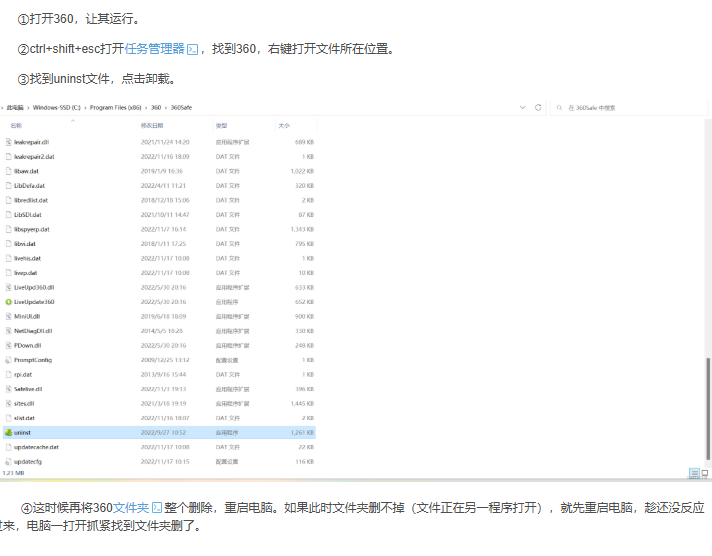Click the 1,022 KB size of libaw.dat
The height and width of the screenshot is (556, 712).
pyautogui.click(x=302, y=171)
